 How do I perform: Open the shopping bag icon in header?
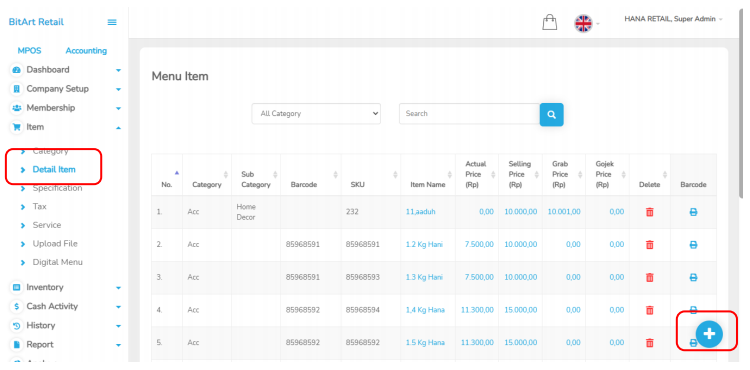550,22
